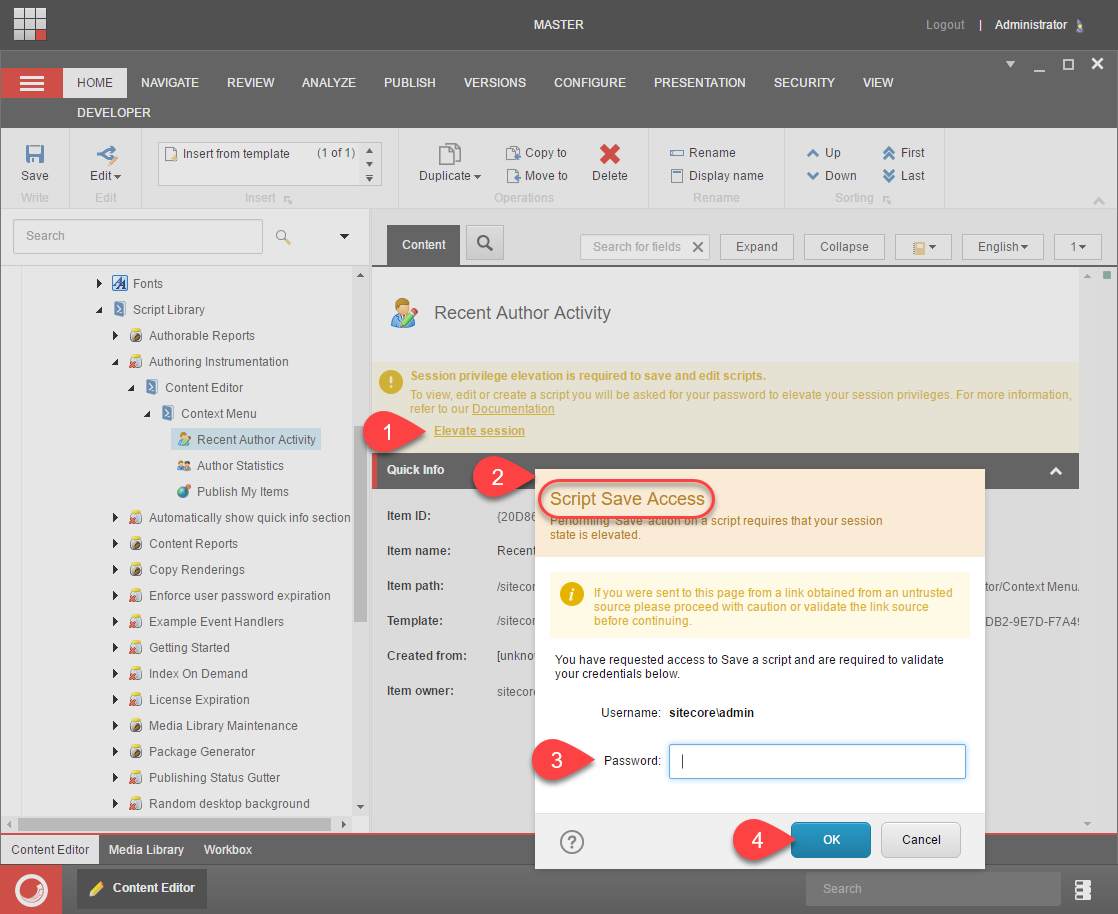Select Author Statistics in the tree
1118x914 pixels.
click(240, 466)
